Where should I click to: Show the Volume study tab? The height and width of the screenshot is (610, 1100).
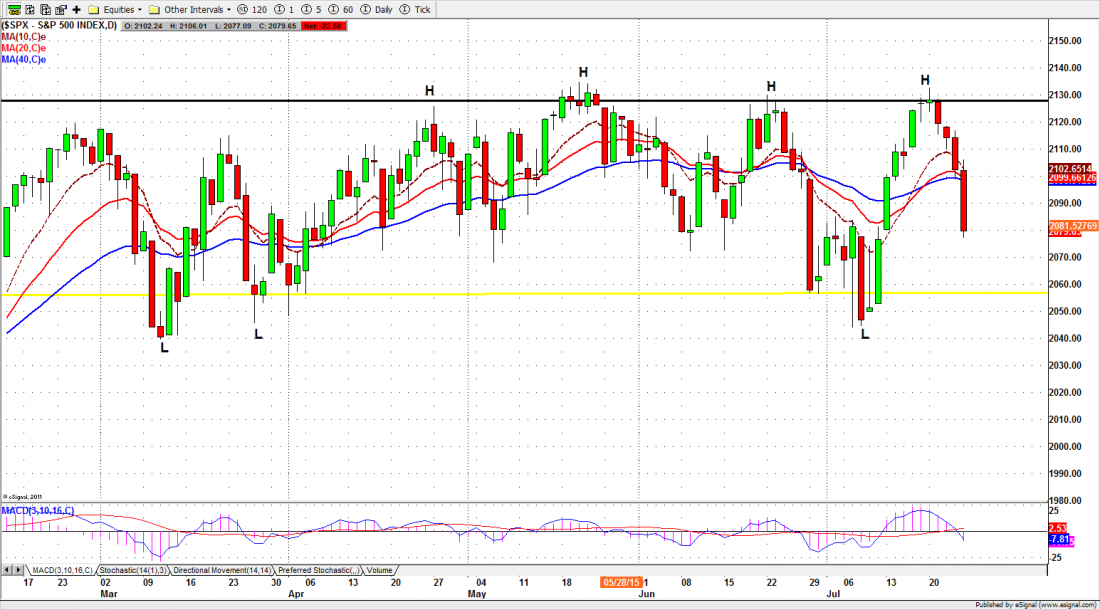[x=380, y=570]
